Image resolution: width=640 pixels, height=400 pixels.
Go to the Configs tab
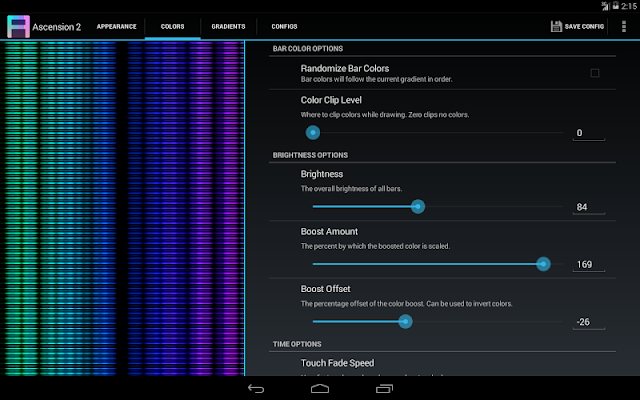point(284,27)
